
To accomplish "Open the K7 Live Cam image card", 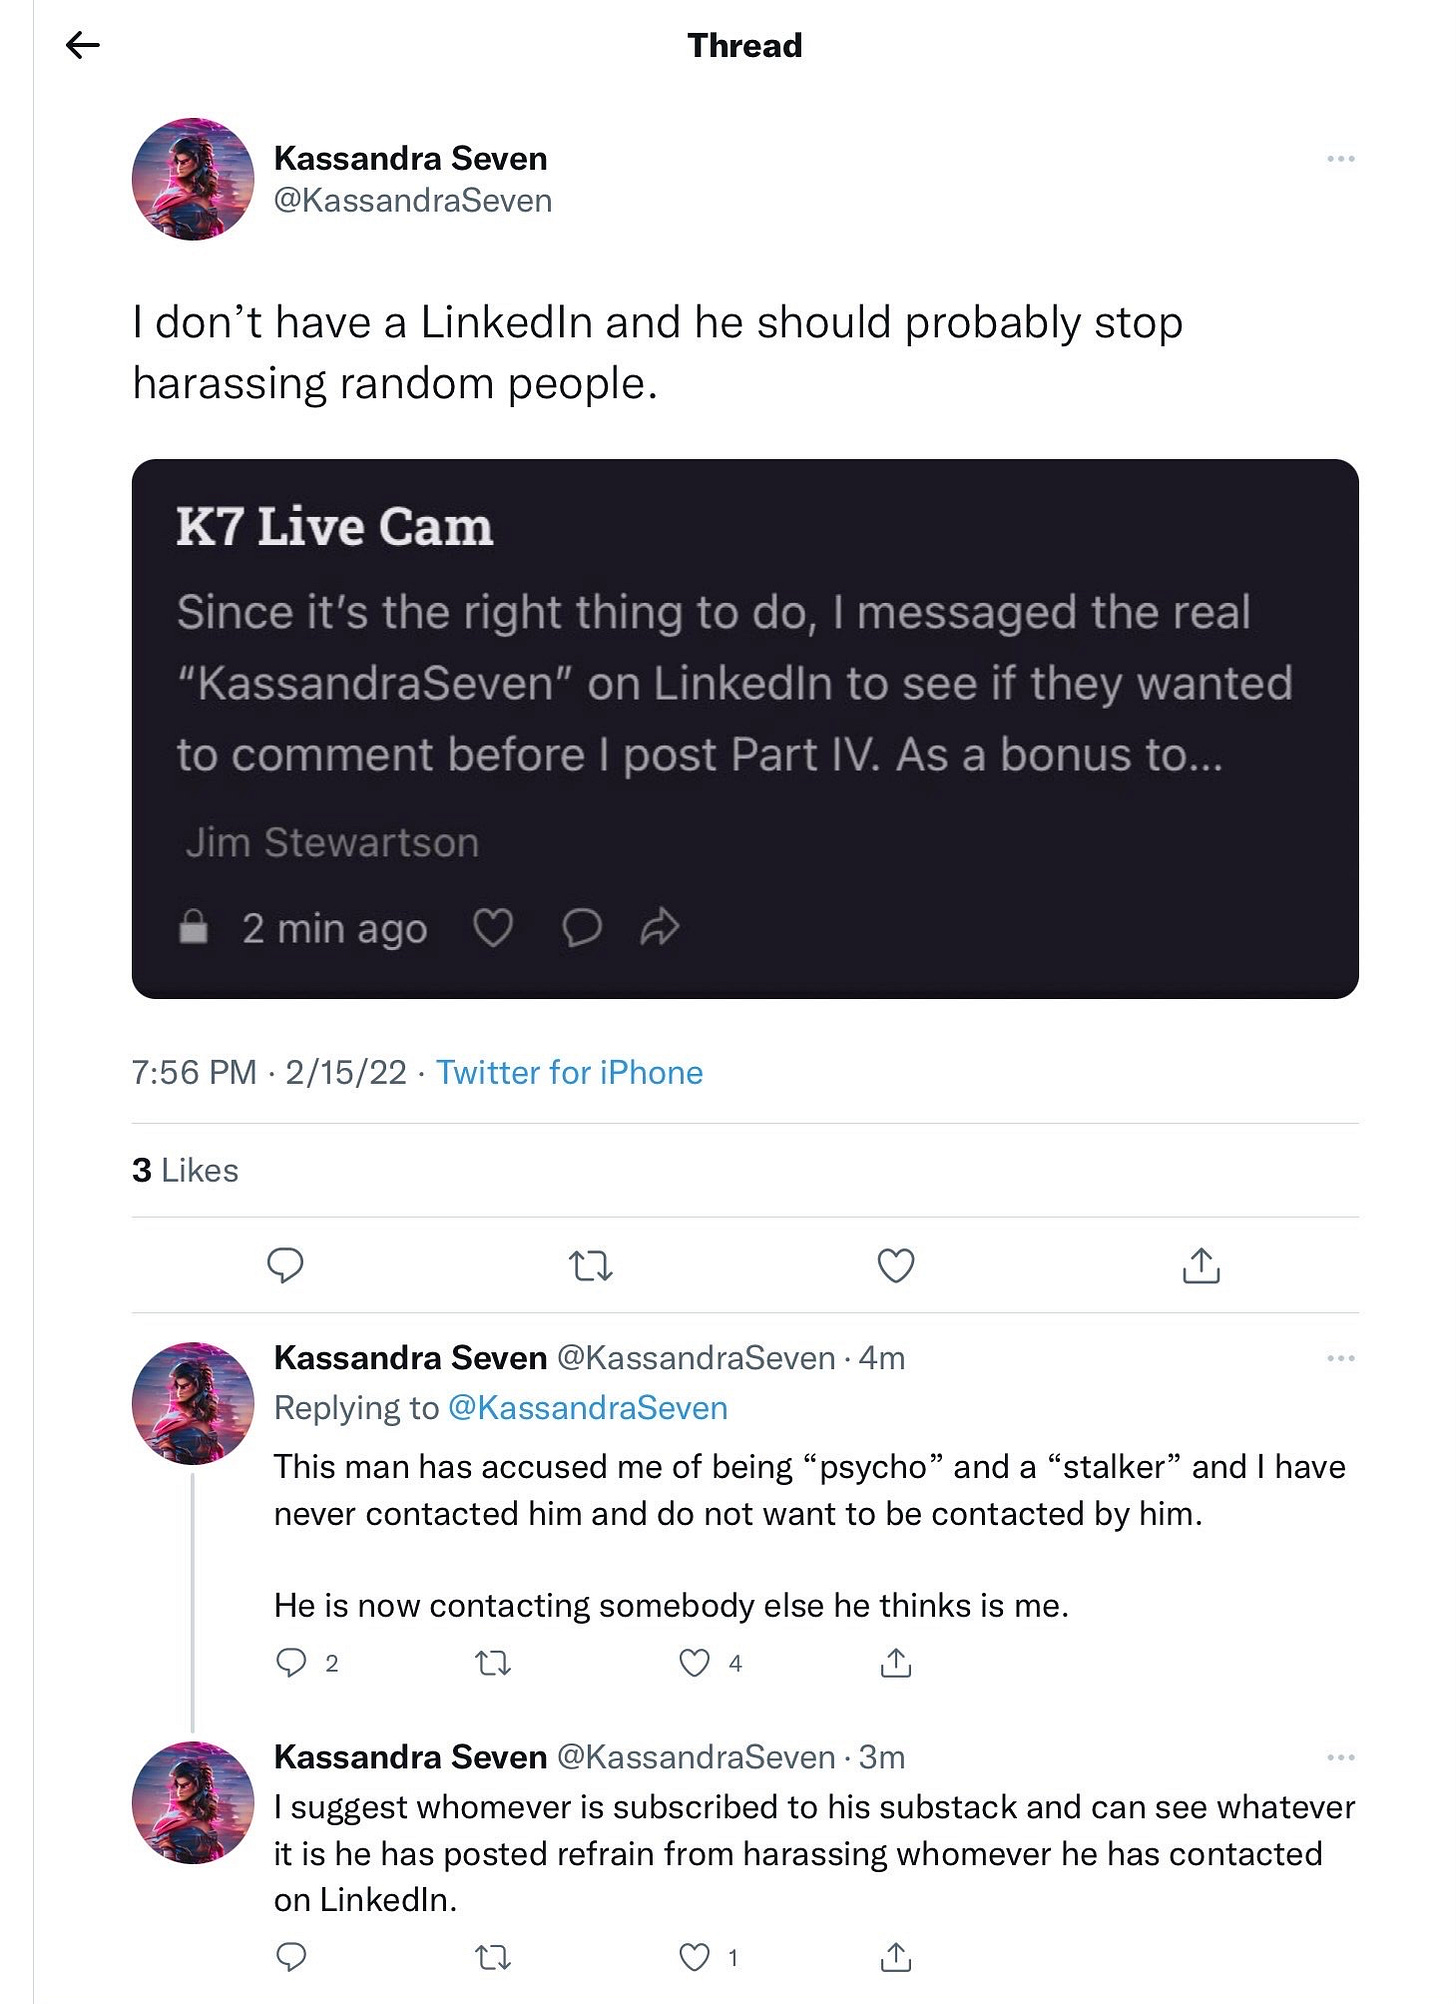I will click(745, 729).
